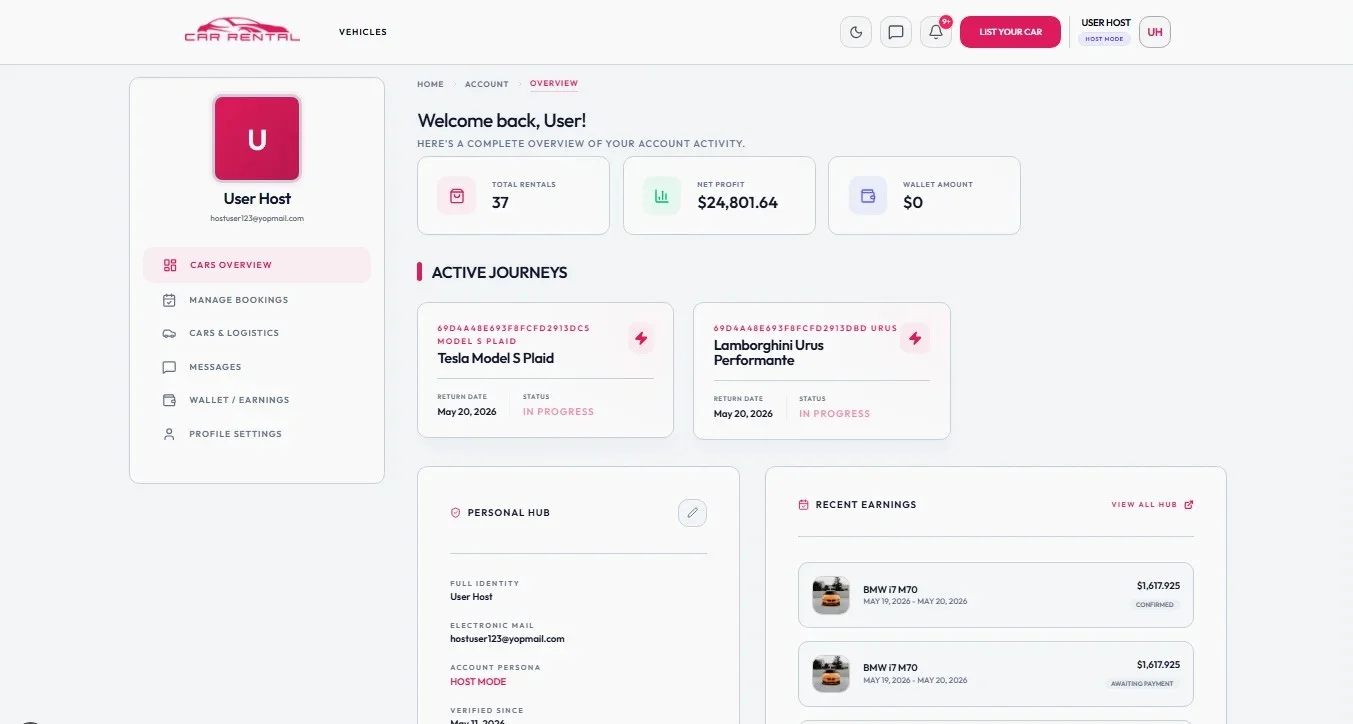The height and width of the screenshot is (724, 1353).
Task: Select the Overview breadcrumb
Action: [x=554, y=84]
